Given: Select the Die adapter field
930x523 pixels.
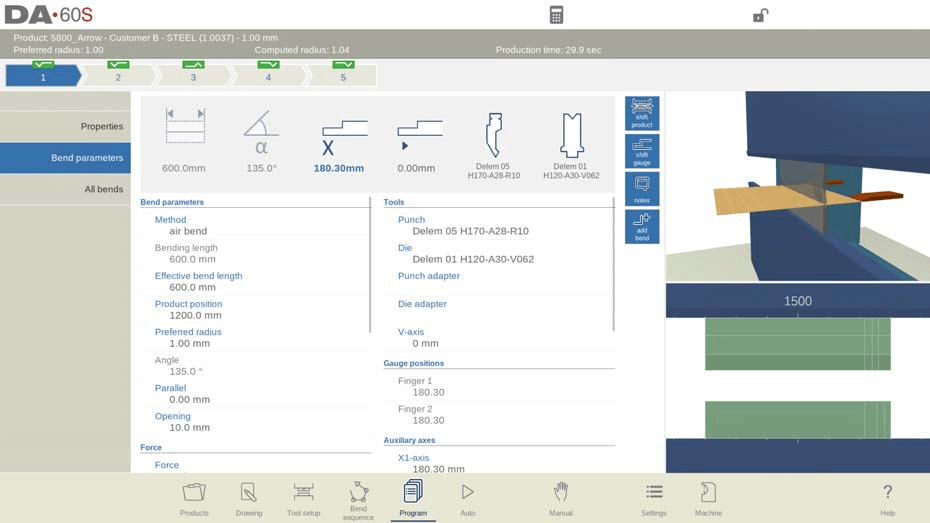Looking at the screenshot, I should pos(499,310).
